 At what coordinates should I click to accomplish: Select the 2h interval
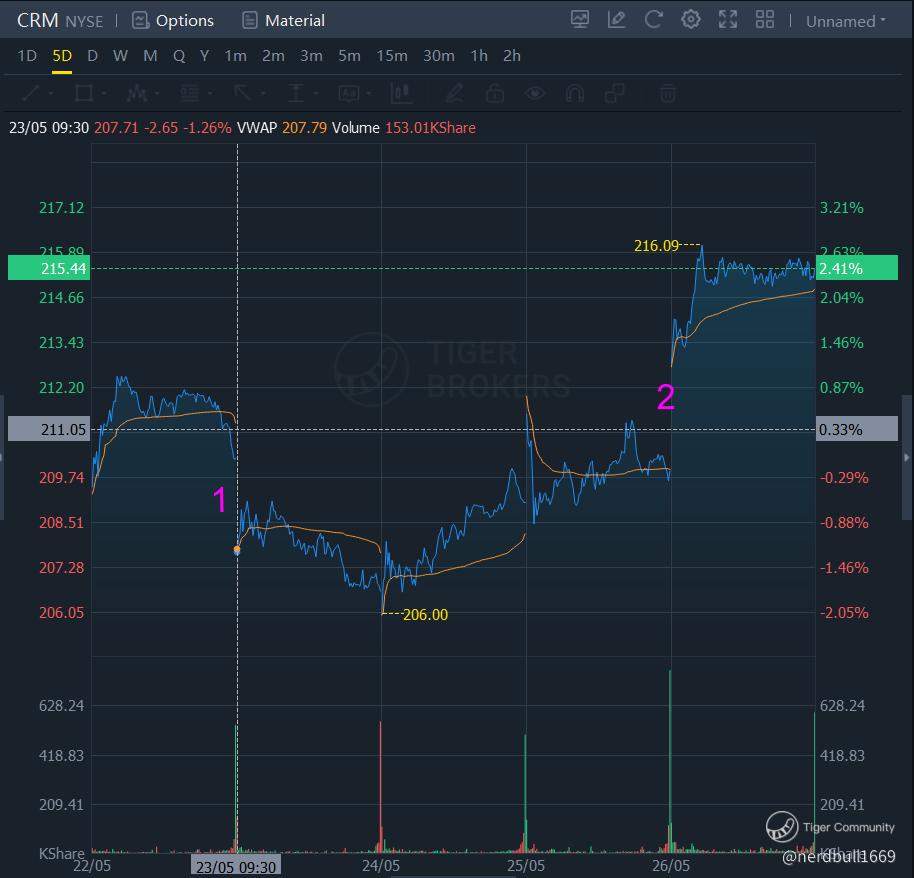point(512,56)
